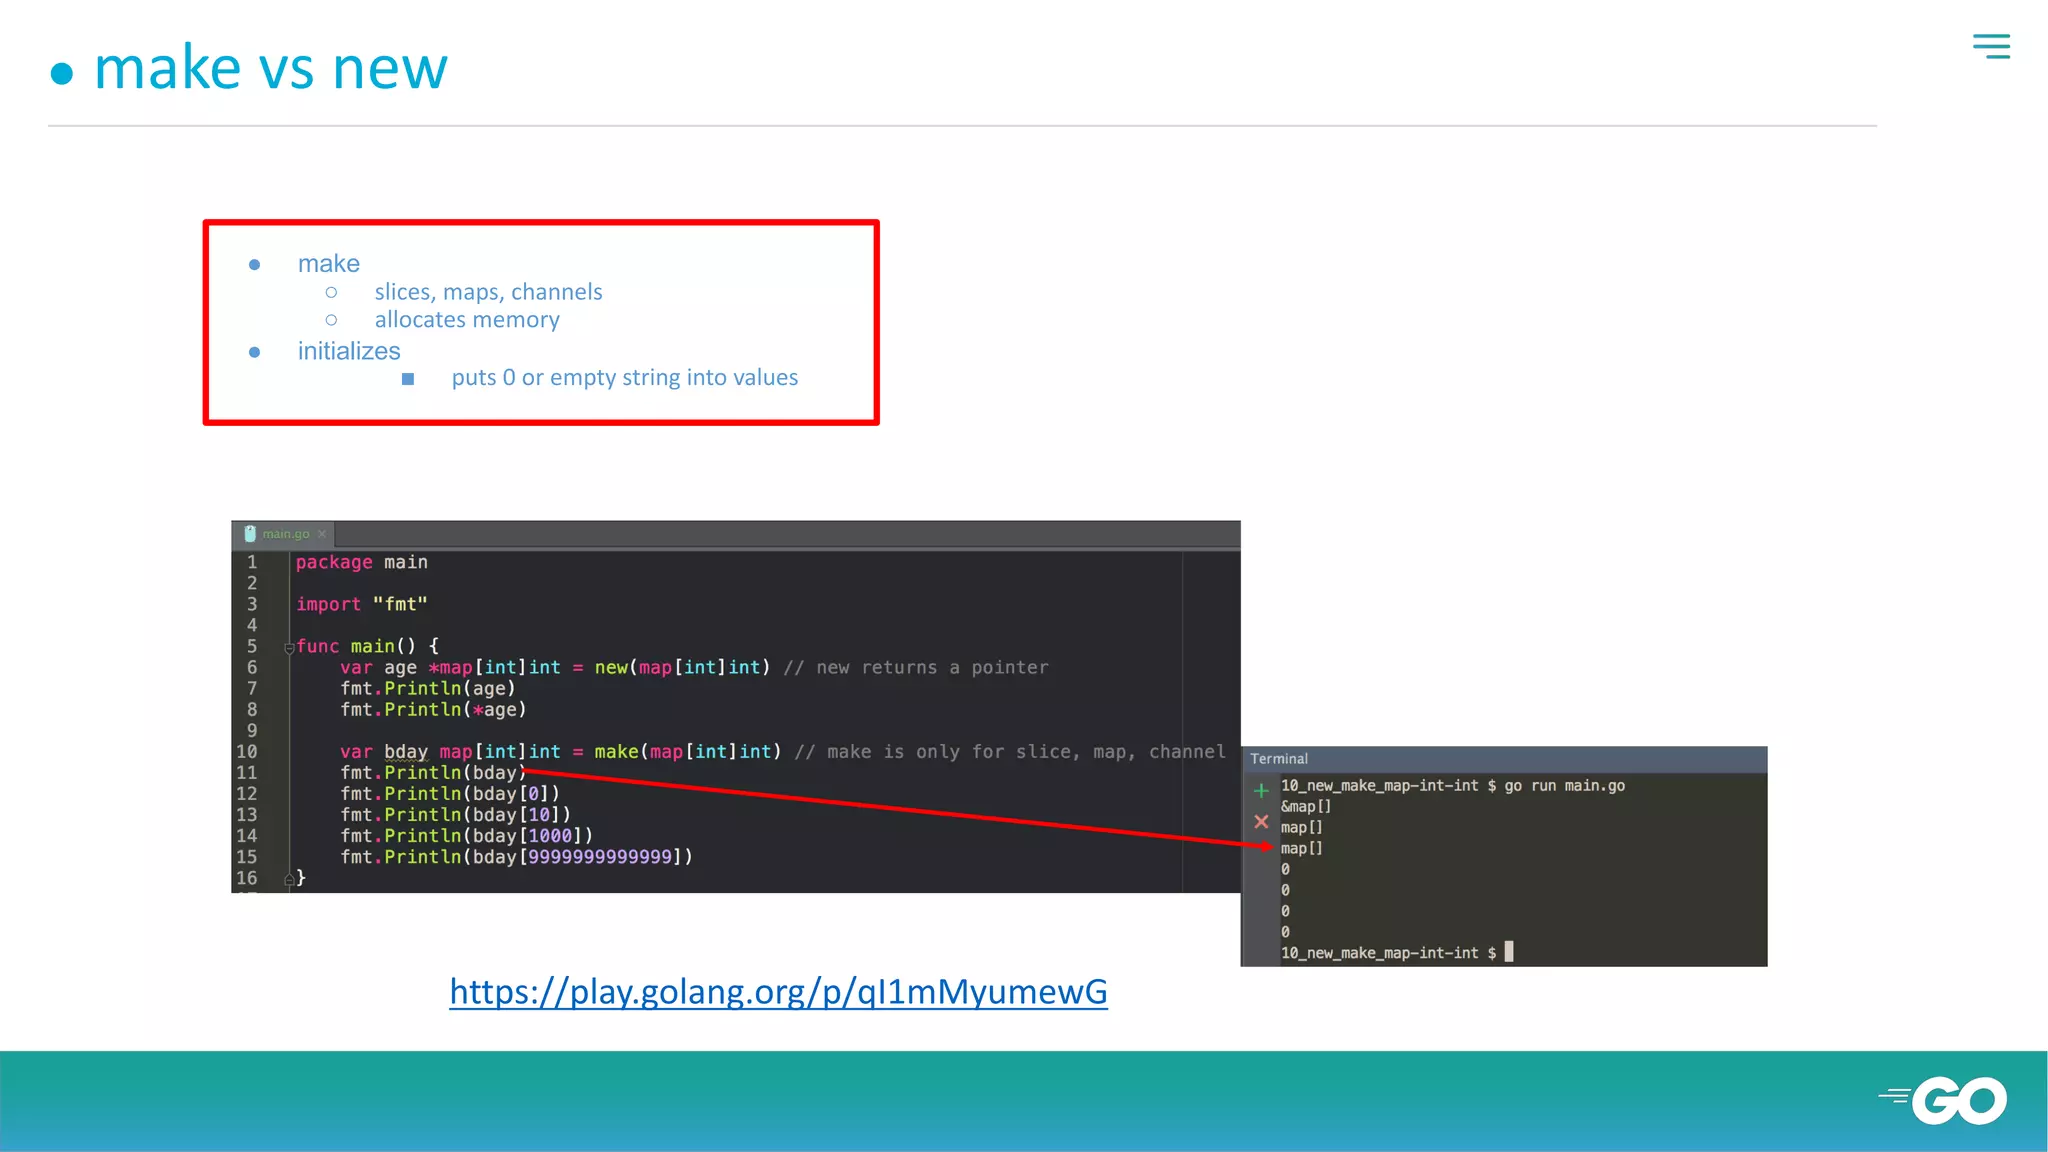2048x1152 pixels.
Task: Collapse func main fold marker on line 5
Action: [x=289, y=648]
